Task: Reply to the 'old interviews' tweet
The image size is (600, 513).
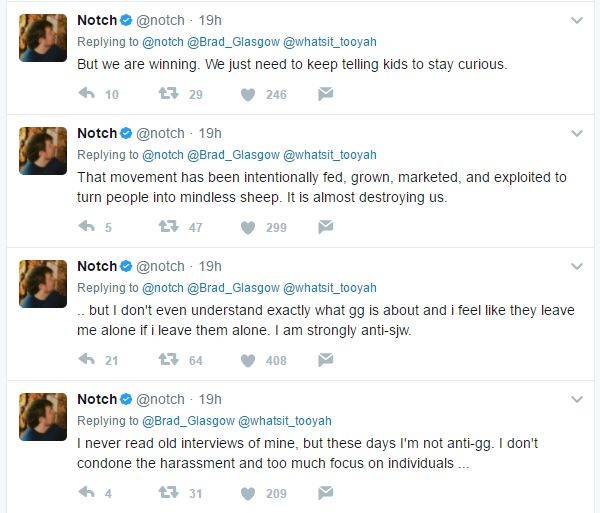Action: click(x=86, y=493)
